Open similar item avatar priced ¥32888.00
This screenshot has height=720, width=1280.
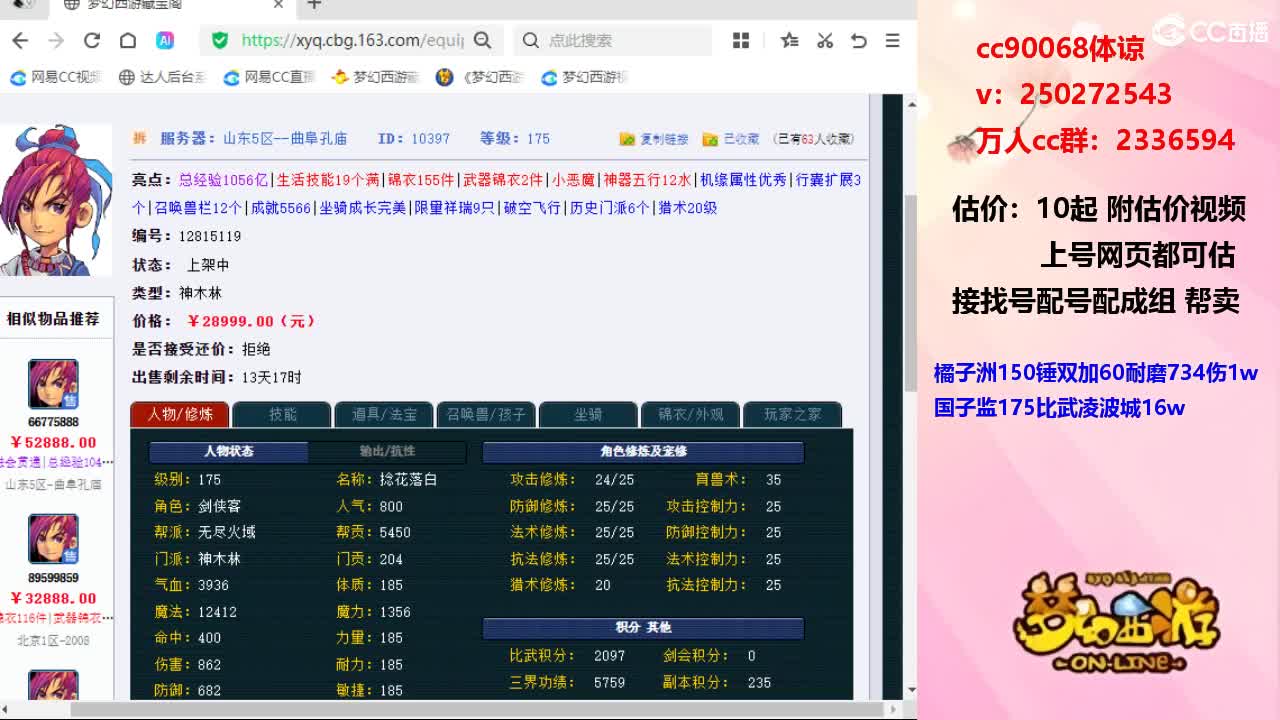pyautogui.click(x=53, y=539)
